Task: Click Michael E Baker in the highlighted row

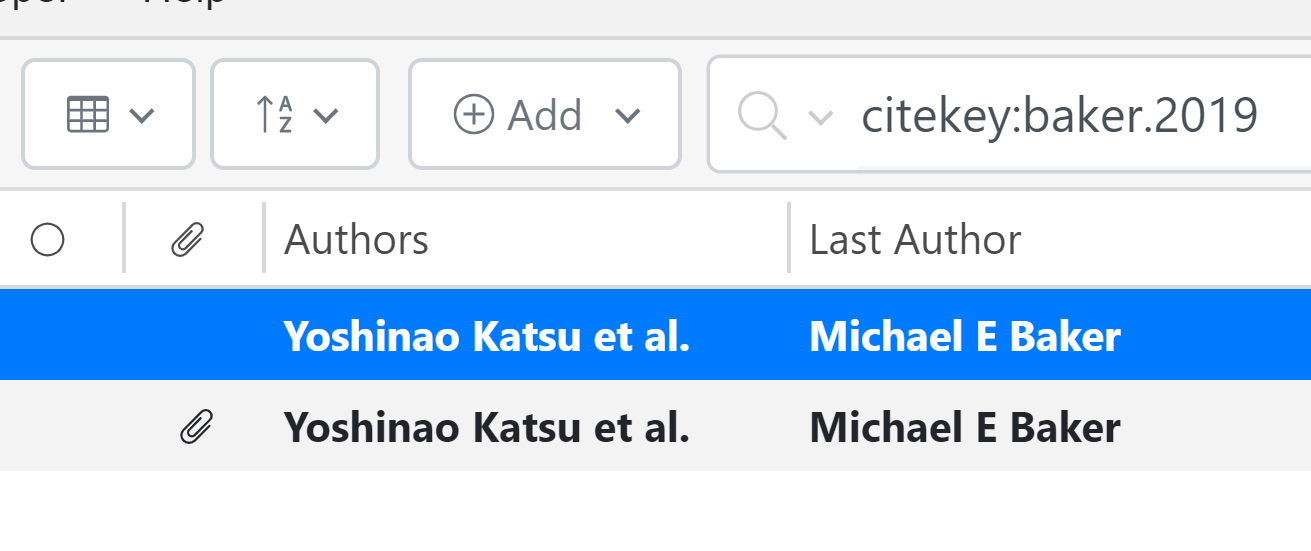Action: click(x=964, y=337)
